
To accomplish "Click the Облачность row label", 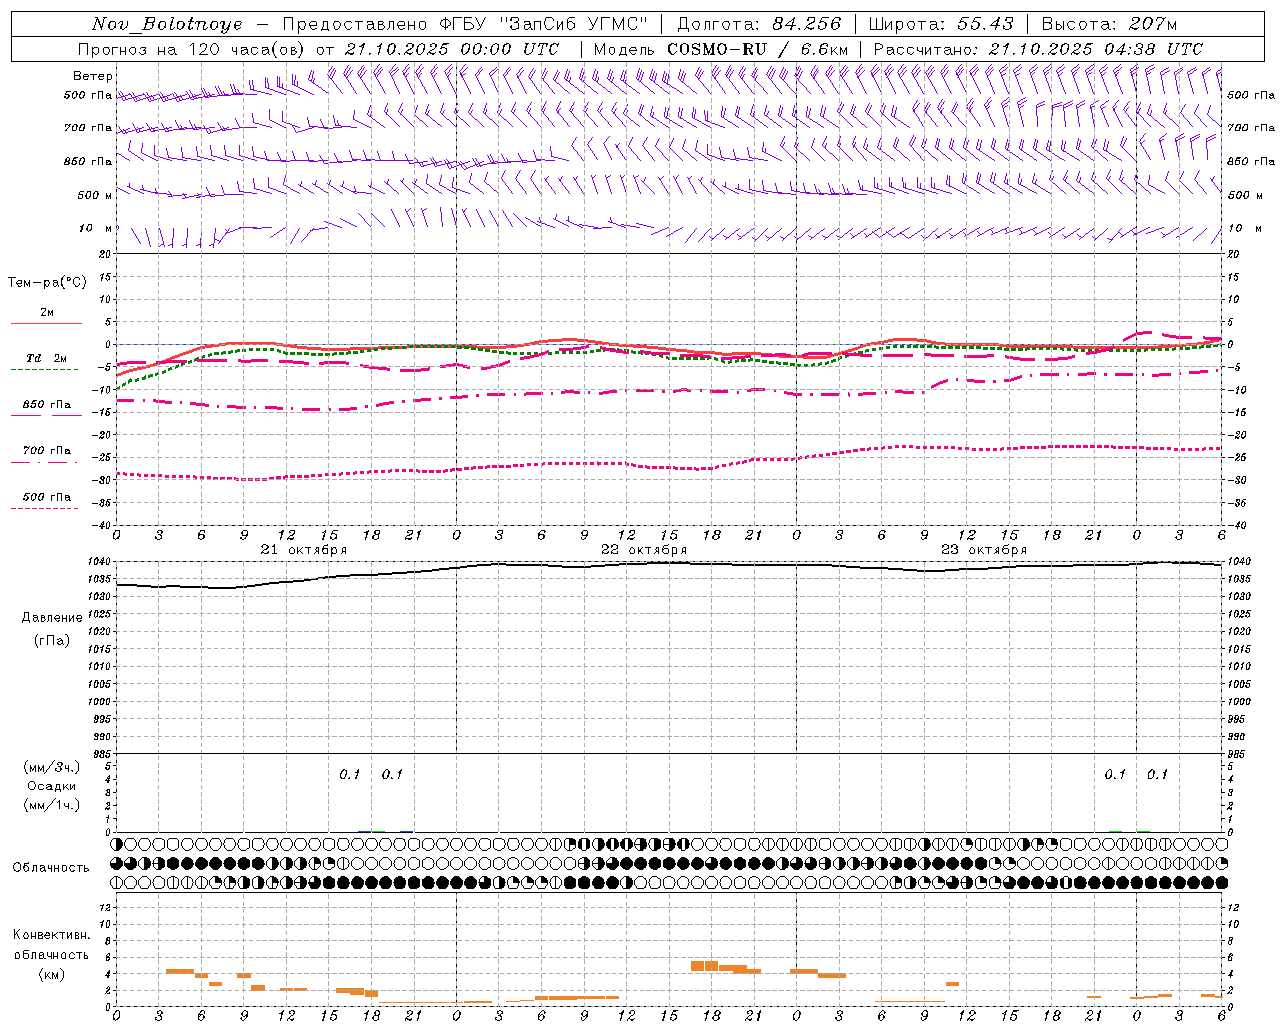I will click(x=51, y=868).
